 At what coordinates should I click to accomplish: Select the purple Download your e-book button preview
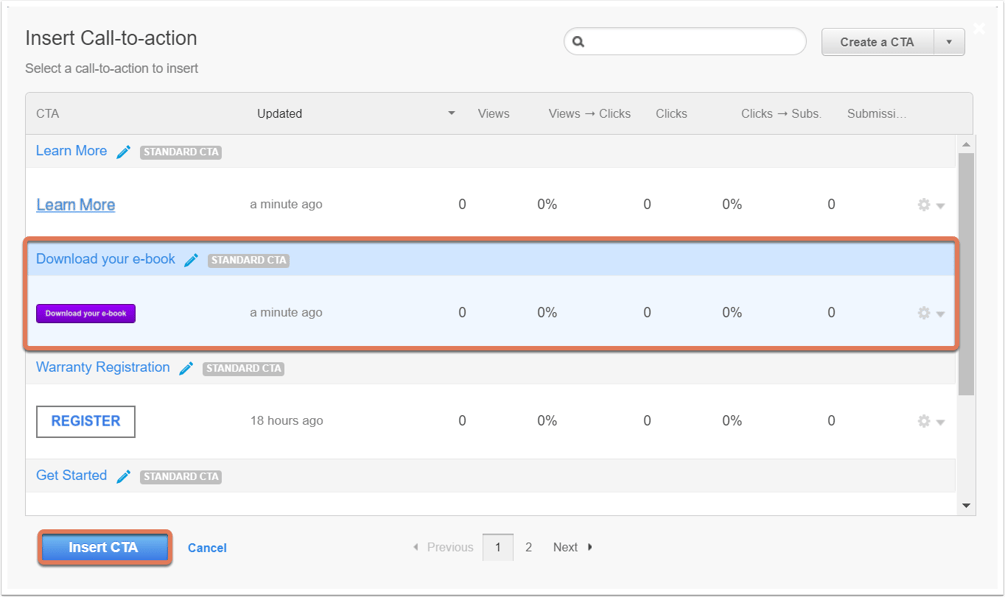click(x=86, y=314)
